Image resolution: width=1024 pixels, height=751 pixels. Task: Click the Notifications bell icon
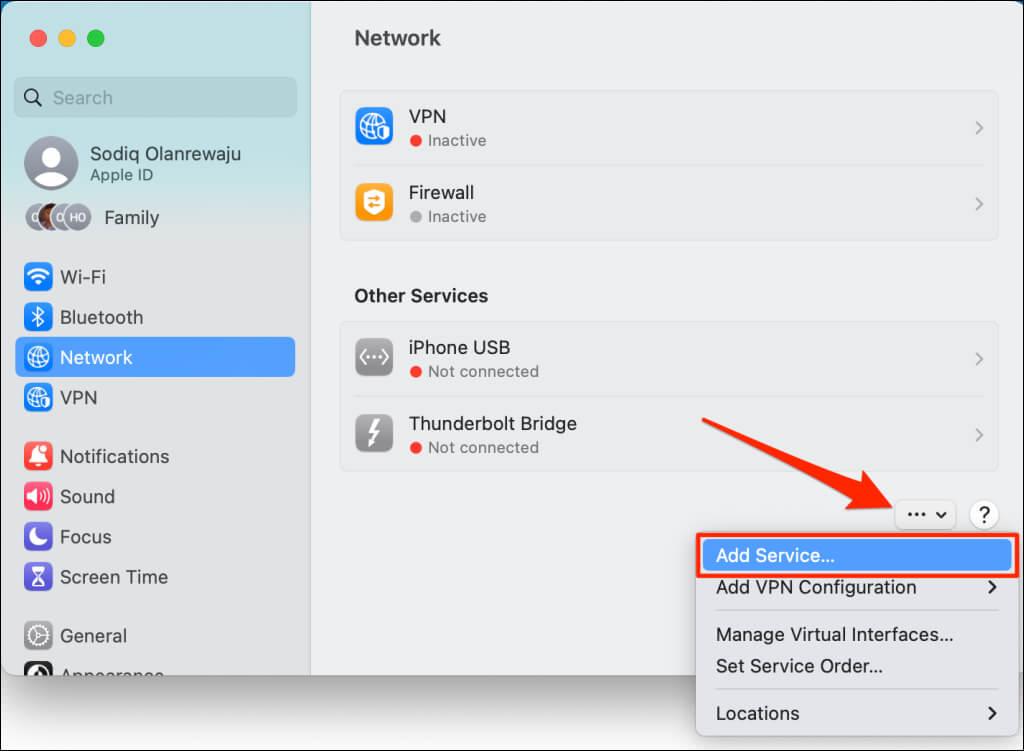[38, 456]
